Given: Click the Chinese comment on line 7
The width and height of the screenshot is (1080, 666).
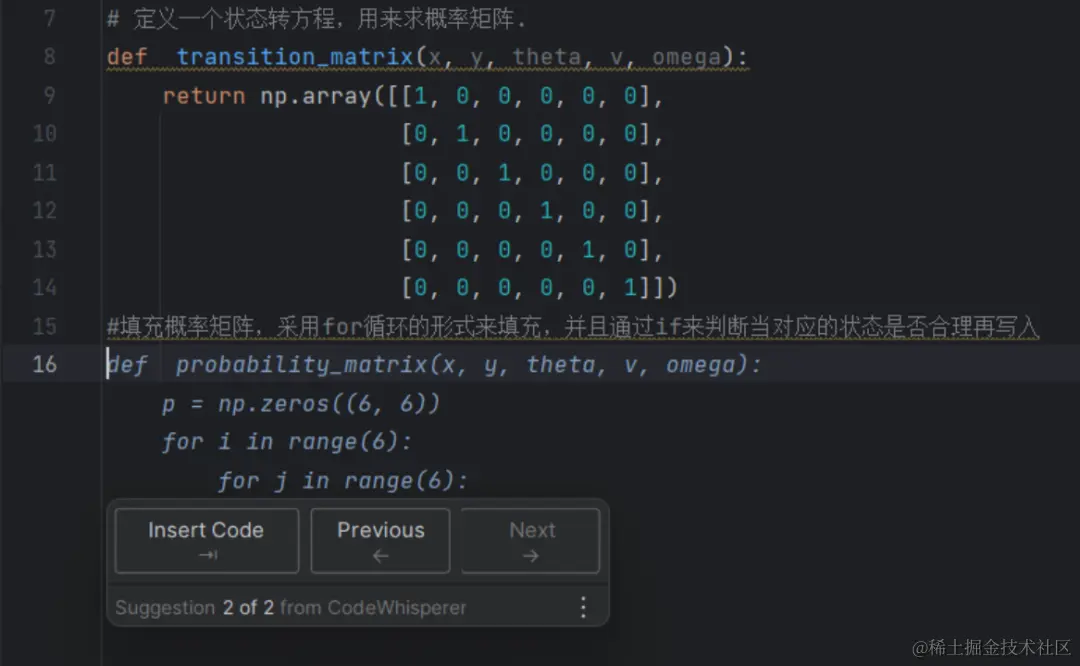Looking at the screenshot, I should point(316,19).
